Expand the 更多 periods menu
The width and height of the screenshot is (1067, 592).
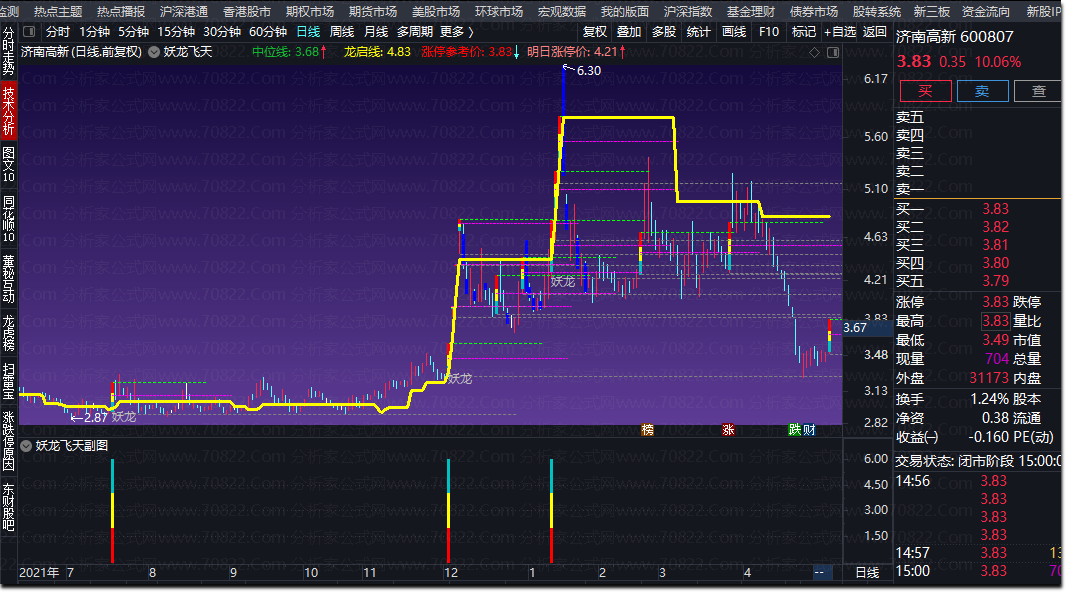(456, 32)
